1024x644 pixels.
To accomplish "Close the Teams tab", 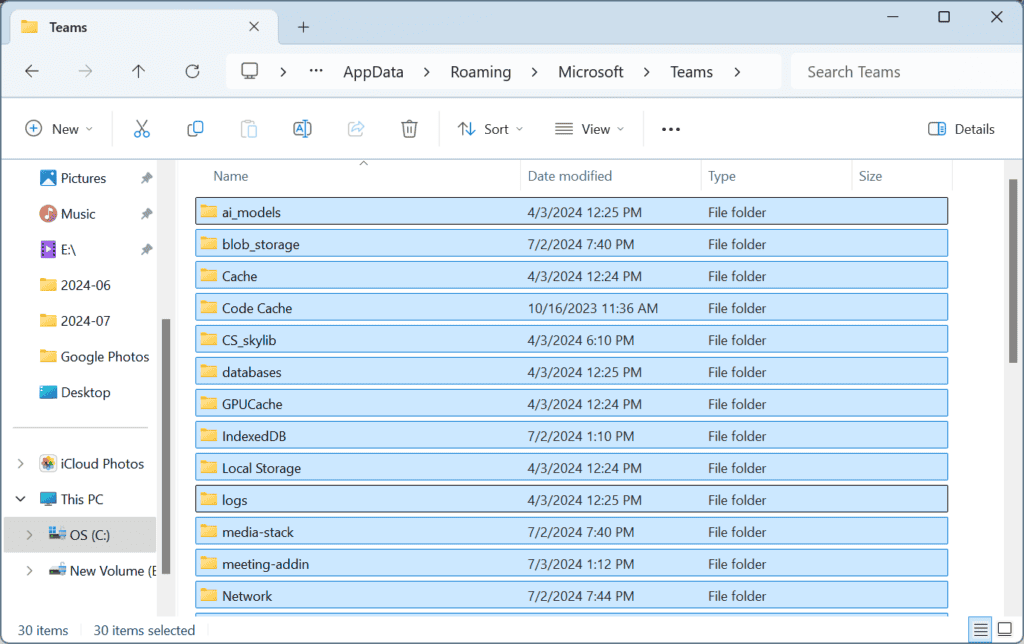I will tap(254, 27).
